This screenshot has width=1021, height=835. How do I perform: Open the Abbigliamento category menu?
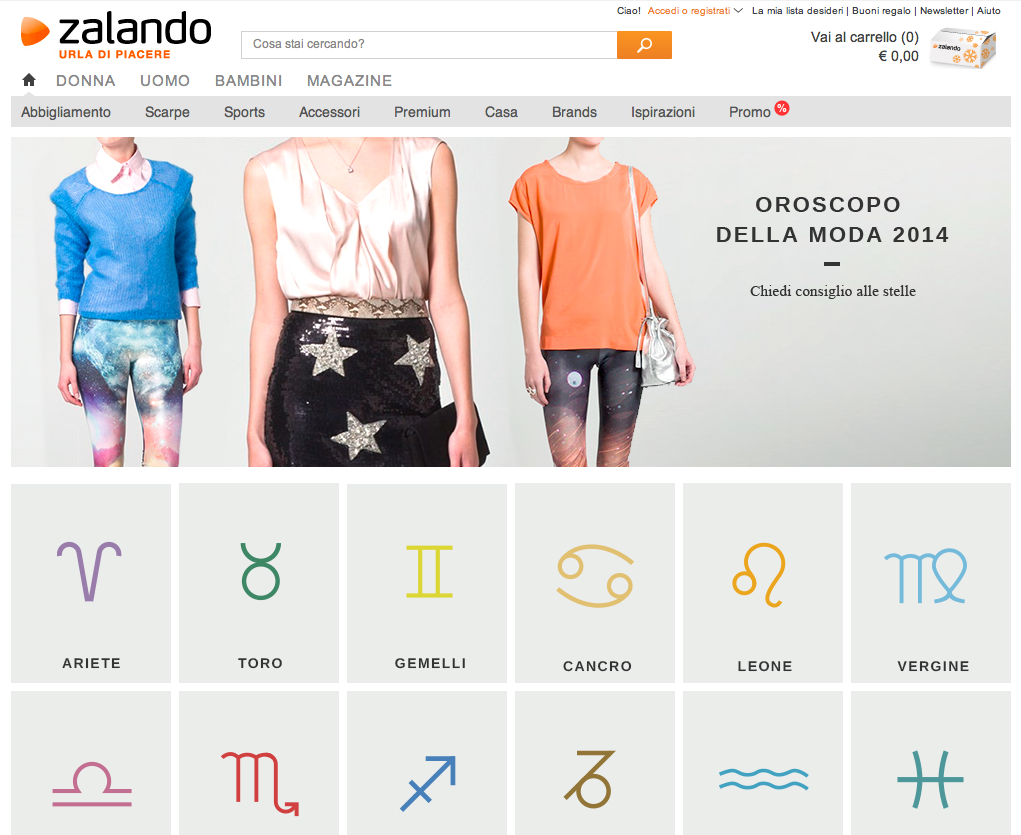pos(66,112)
